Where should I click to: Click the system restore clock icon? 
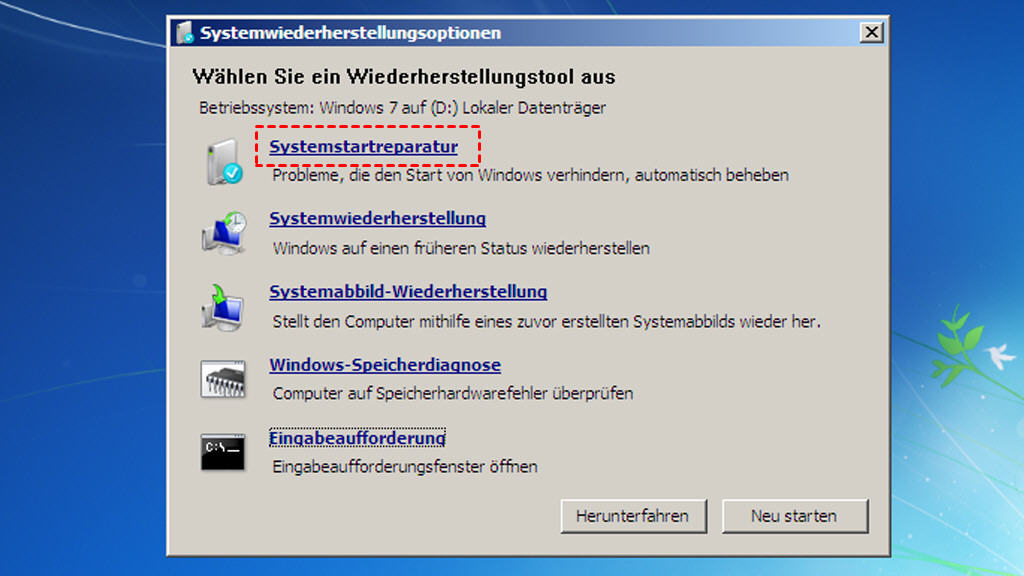[x=224, y=232]
